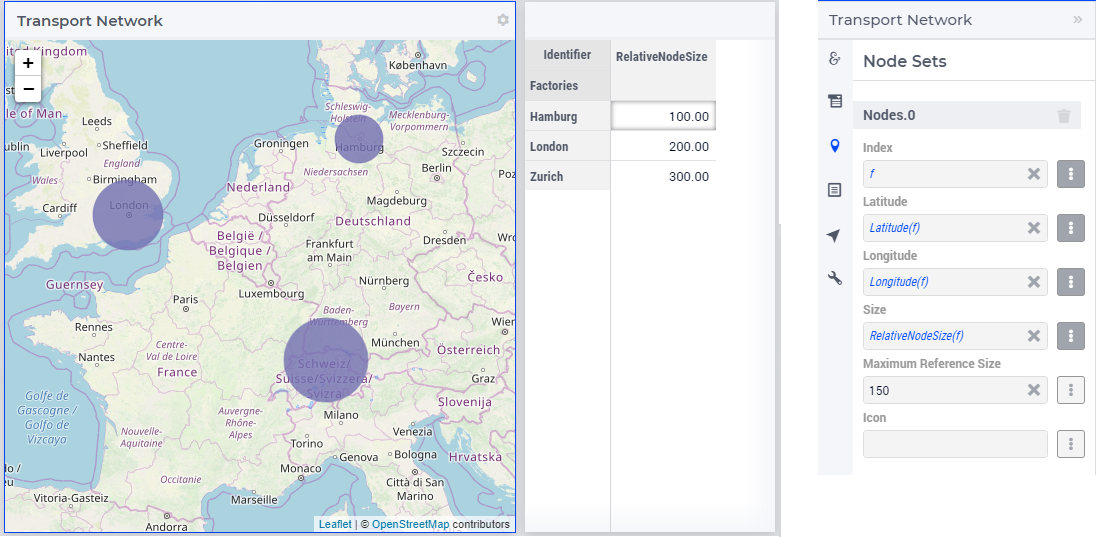
Task: Clear the Latitude field value
Action: click(x=1034, y=228)
